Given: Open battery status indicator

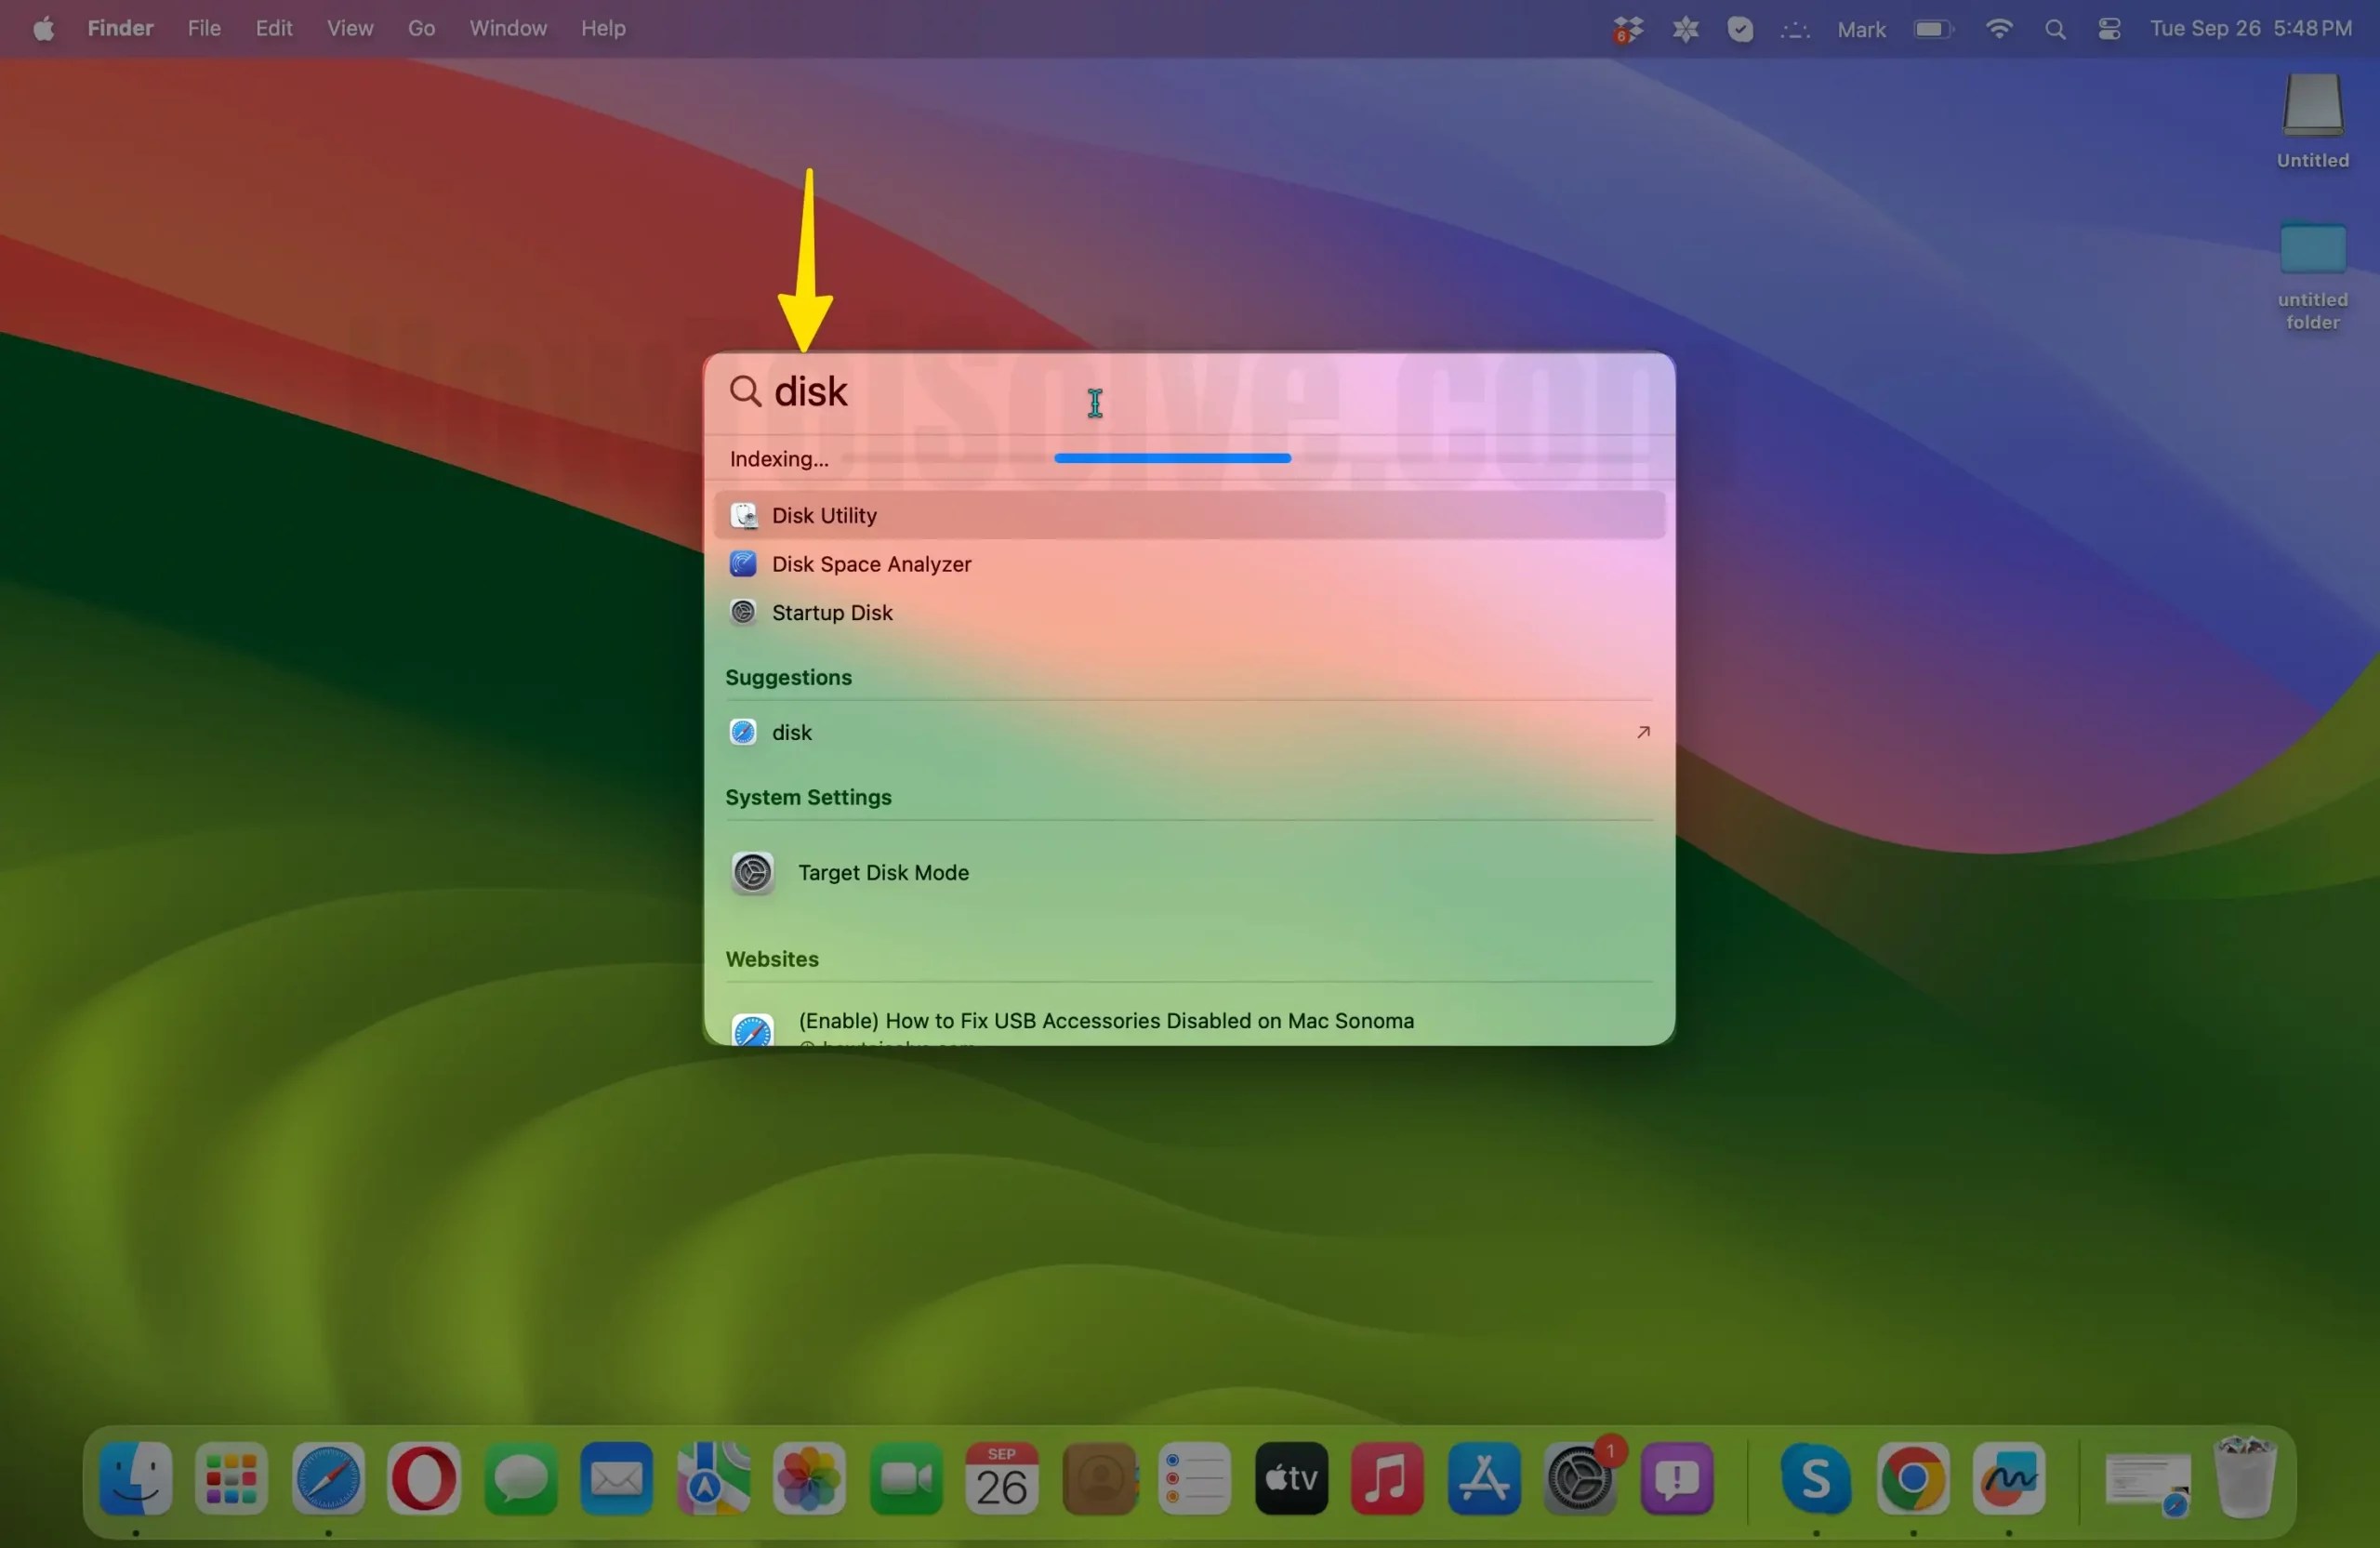Looking at the screenshot, I should [1932, 28].
